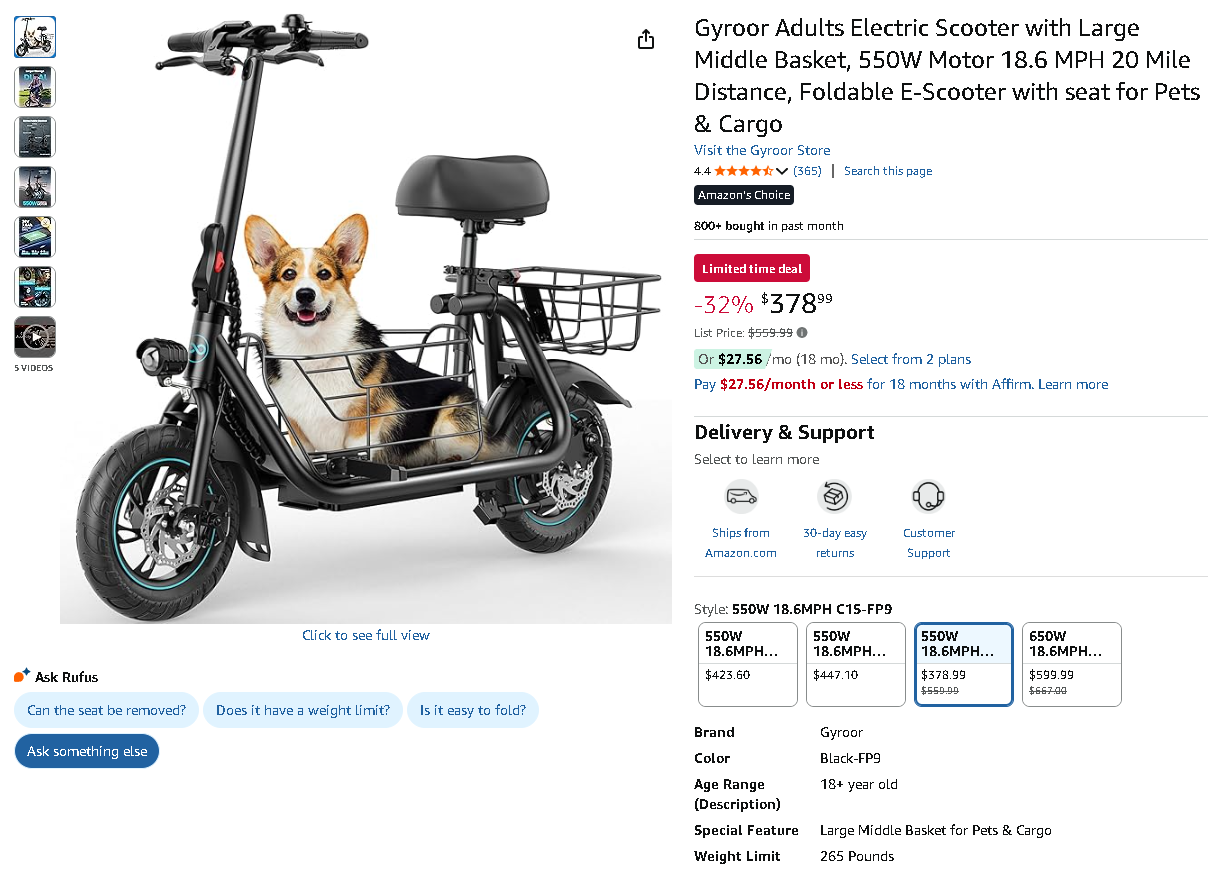Open the Ships from Amazon.com truck icon
1214x869 pixels.
pos(741,496)
